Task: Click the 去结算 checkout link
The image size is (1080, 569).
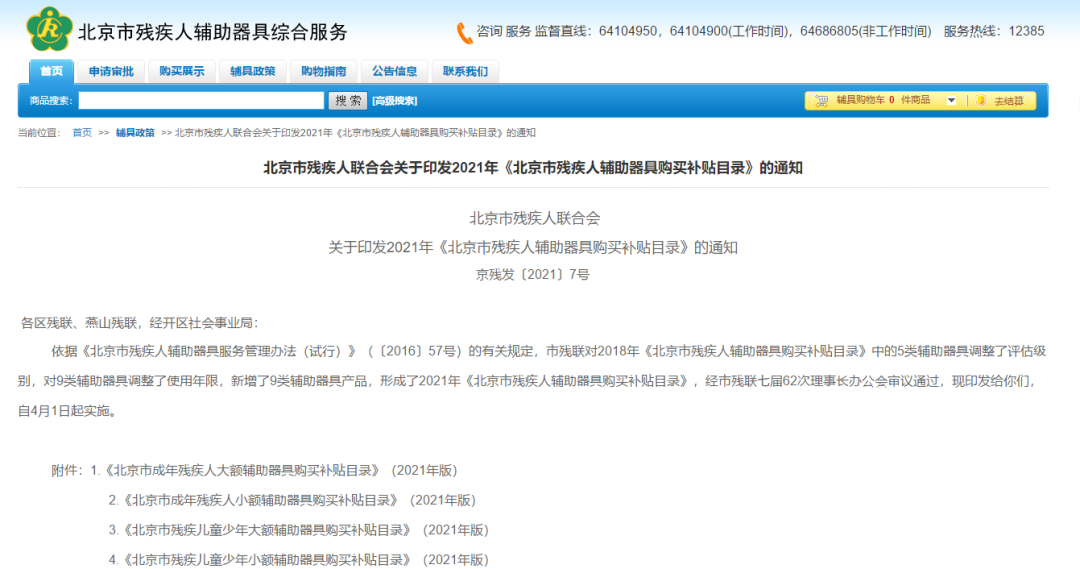Action: 1008,101
